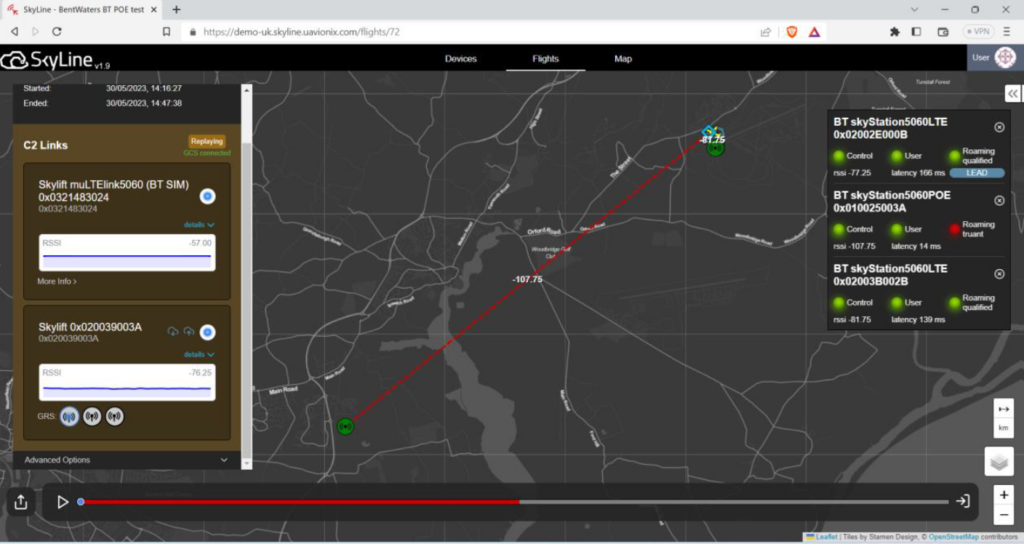This screenshot has height=544, width=1024.
Task: Bookmark this page icon
Action: pyautogui.click(x=167, y=31)
